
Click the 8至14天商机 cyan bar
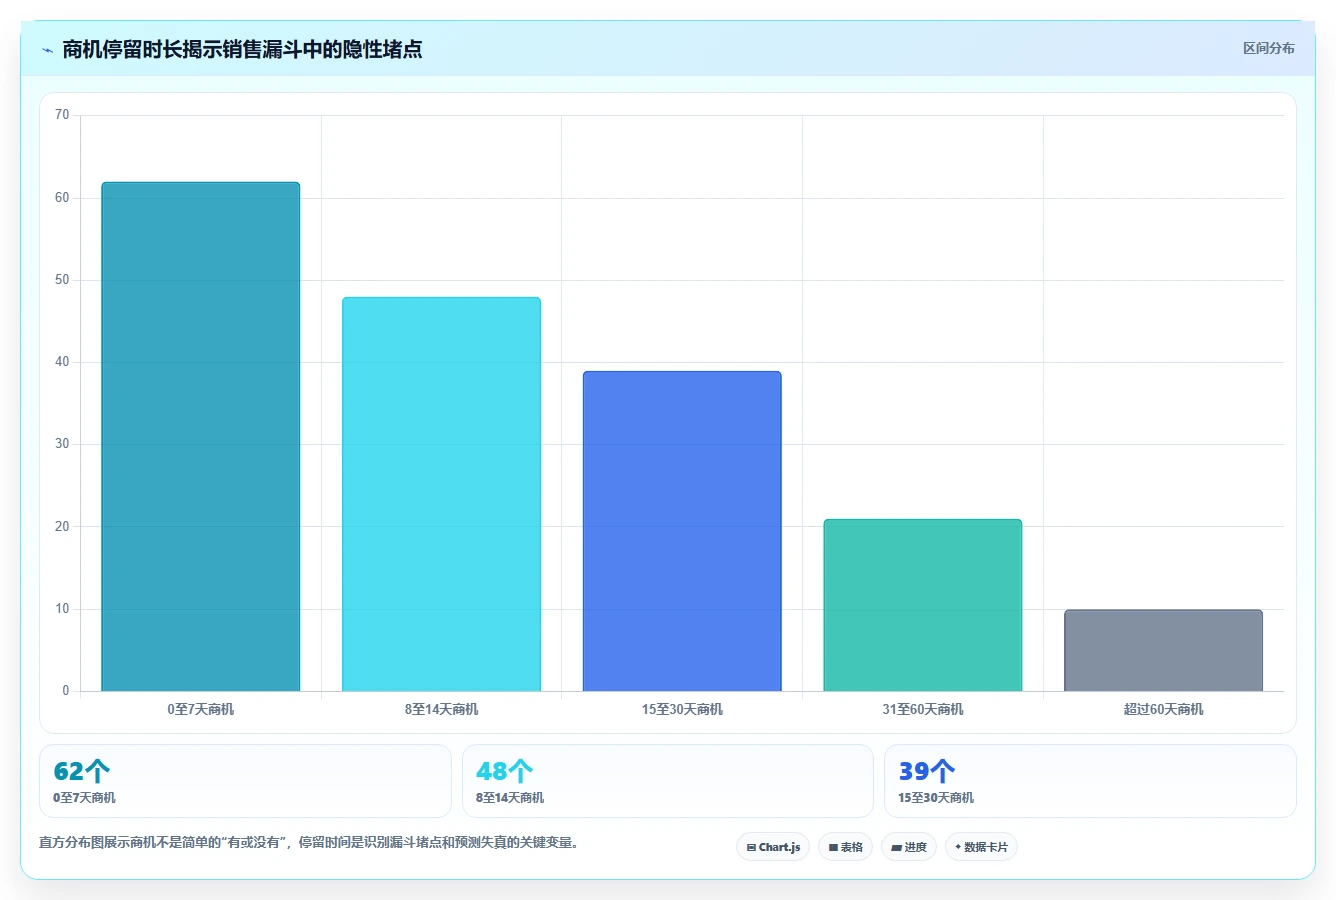point(441,494)
